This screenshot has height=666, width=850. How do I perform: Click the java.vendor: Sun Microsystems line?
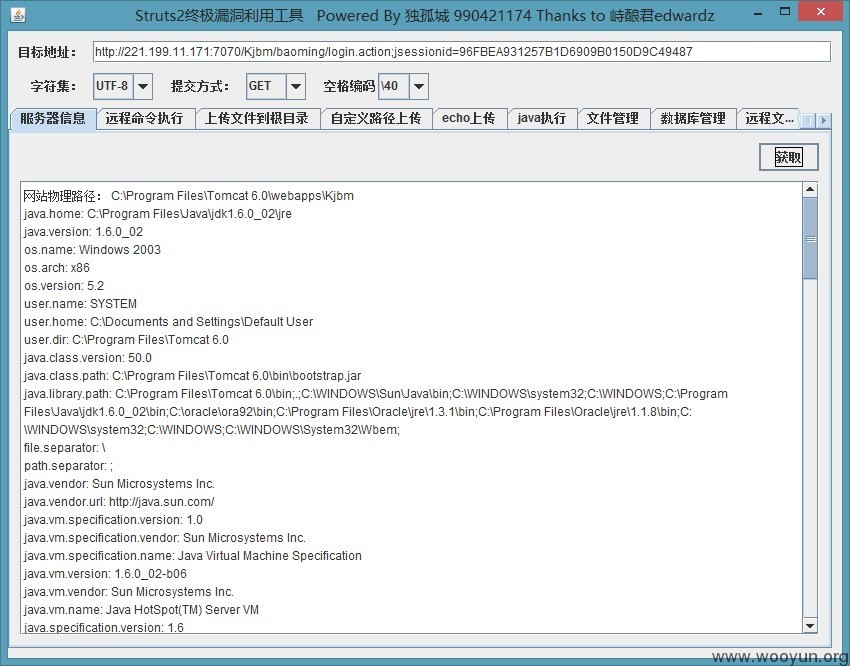click(x=119, y=483)
